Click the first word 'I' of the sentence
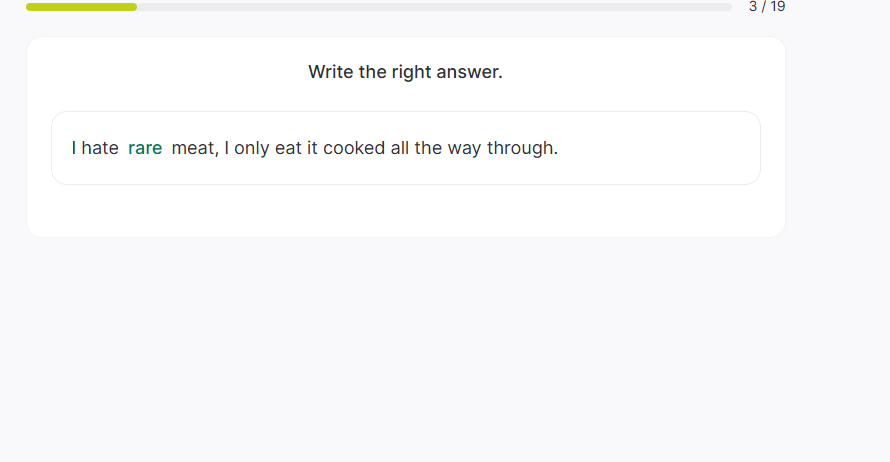This screenshot has height=462, width=890. (x=74, y=148)
